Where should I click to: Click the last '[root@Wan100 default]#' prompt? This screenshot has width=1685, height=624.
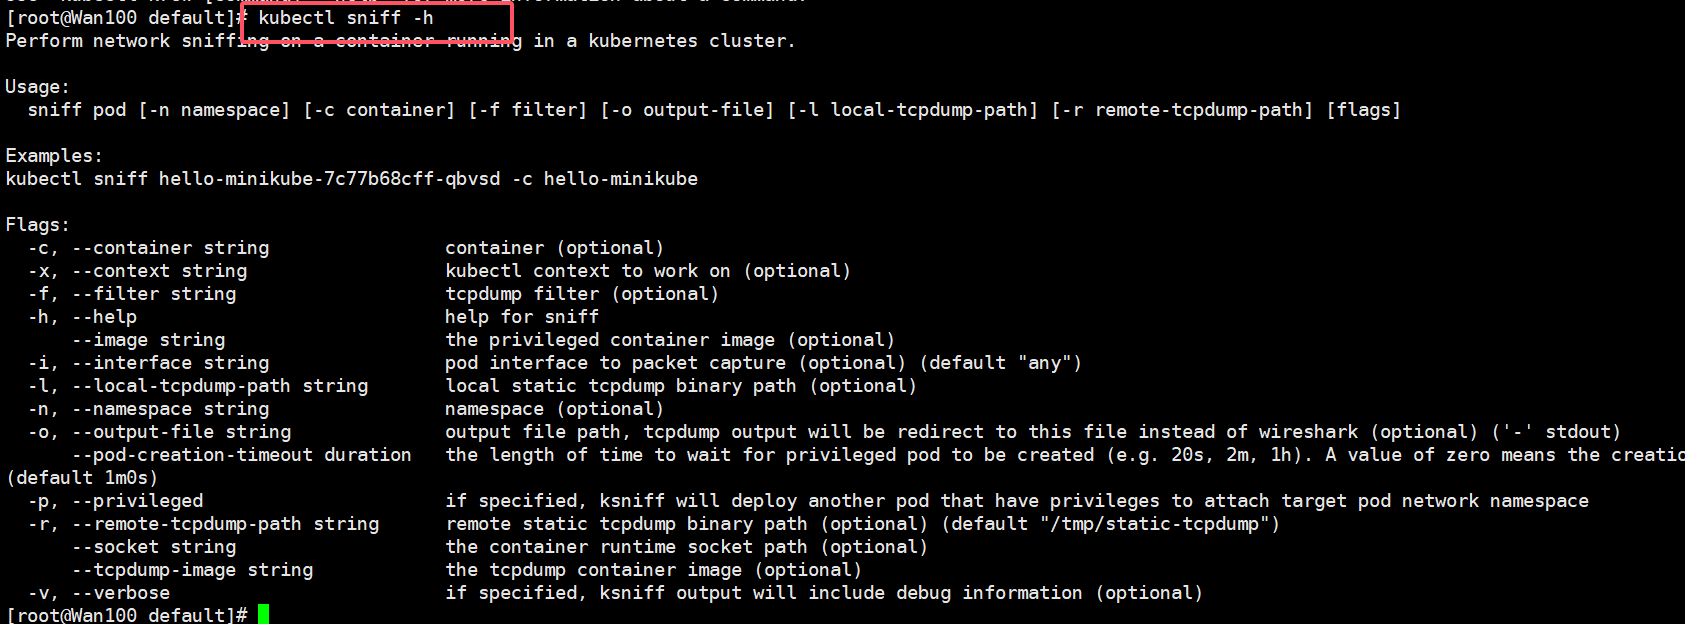(126, 614)
